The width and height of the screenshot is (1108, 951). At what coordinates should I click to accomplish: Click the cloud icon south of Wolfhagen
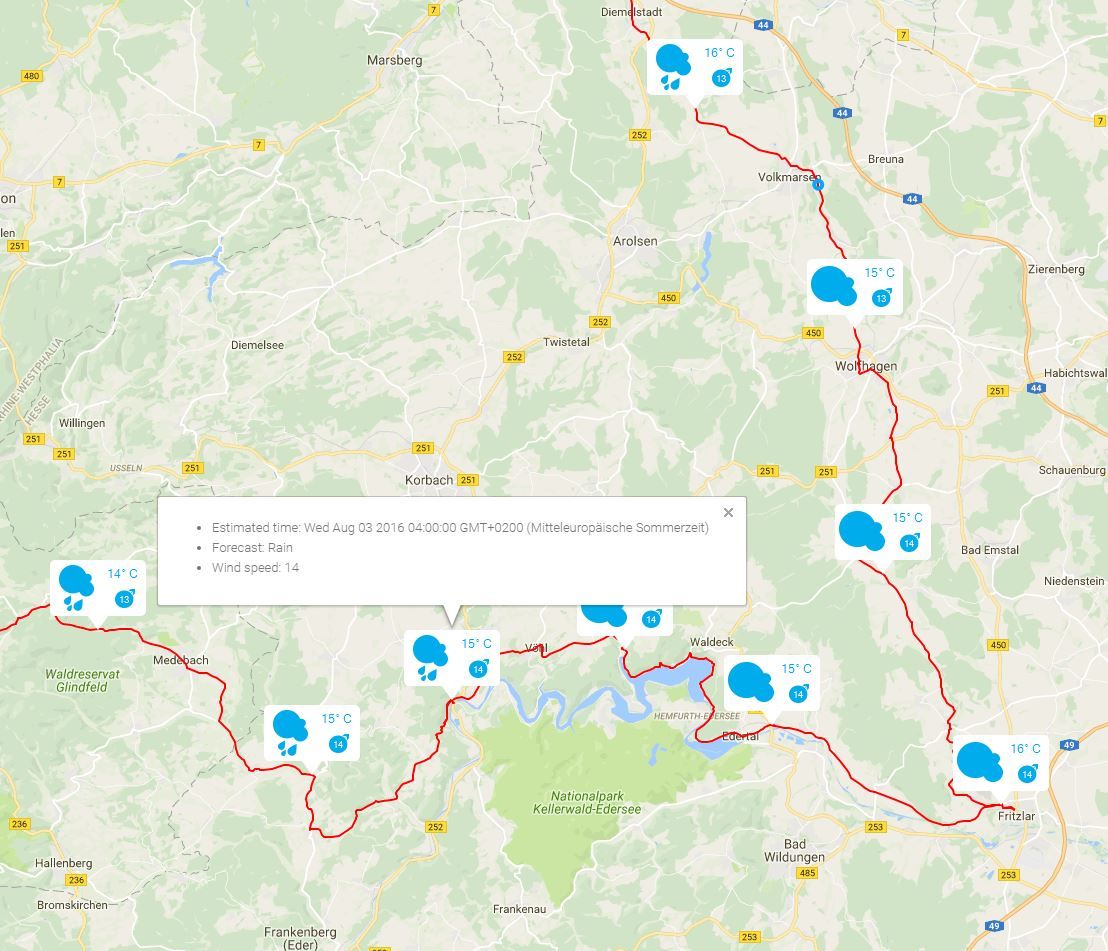861,531
